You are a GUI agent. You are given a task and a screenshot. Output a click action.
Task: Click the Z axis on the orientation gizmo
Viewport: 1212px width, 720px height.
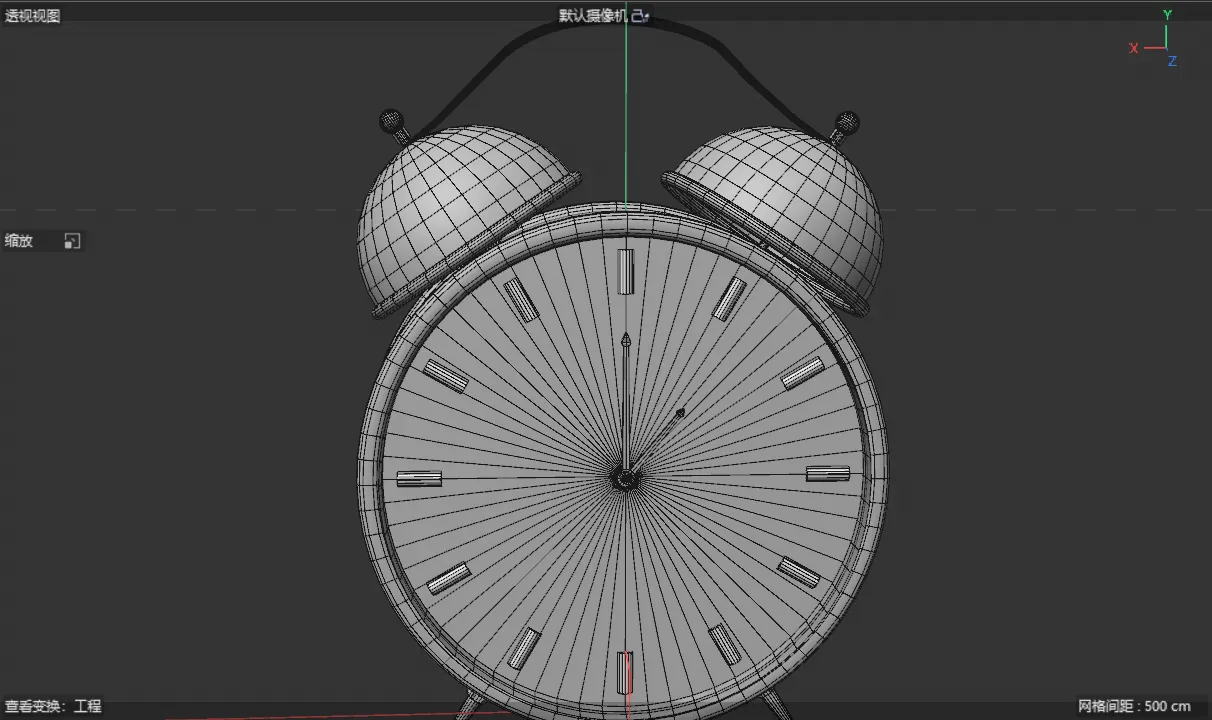pyautogui.click(x=1172, y=61)
